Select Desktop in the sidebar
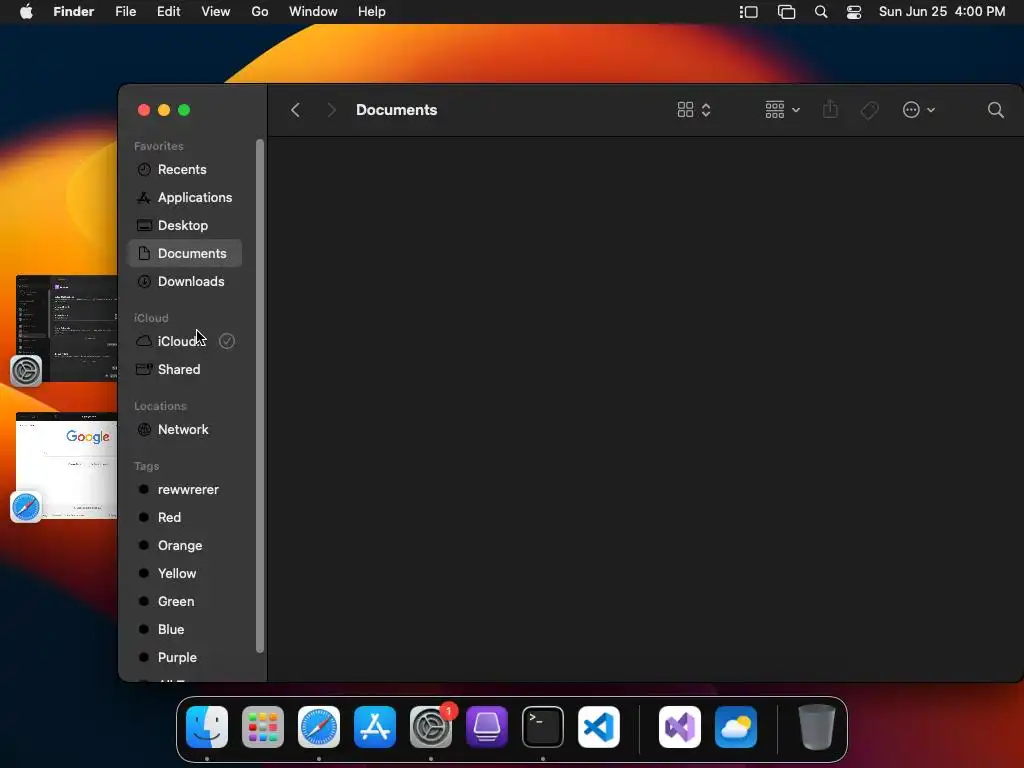 click(x=185, y=225)
